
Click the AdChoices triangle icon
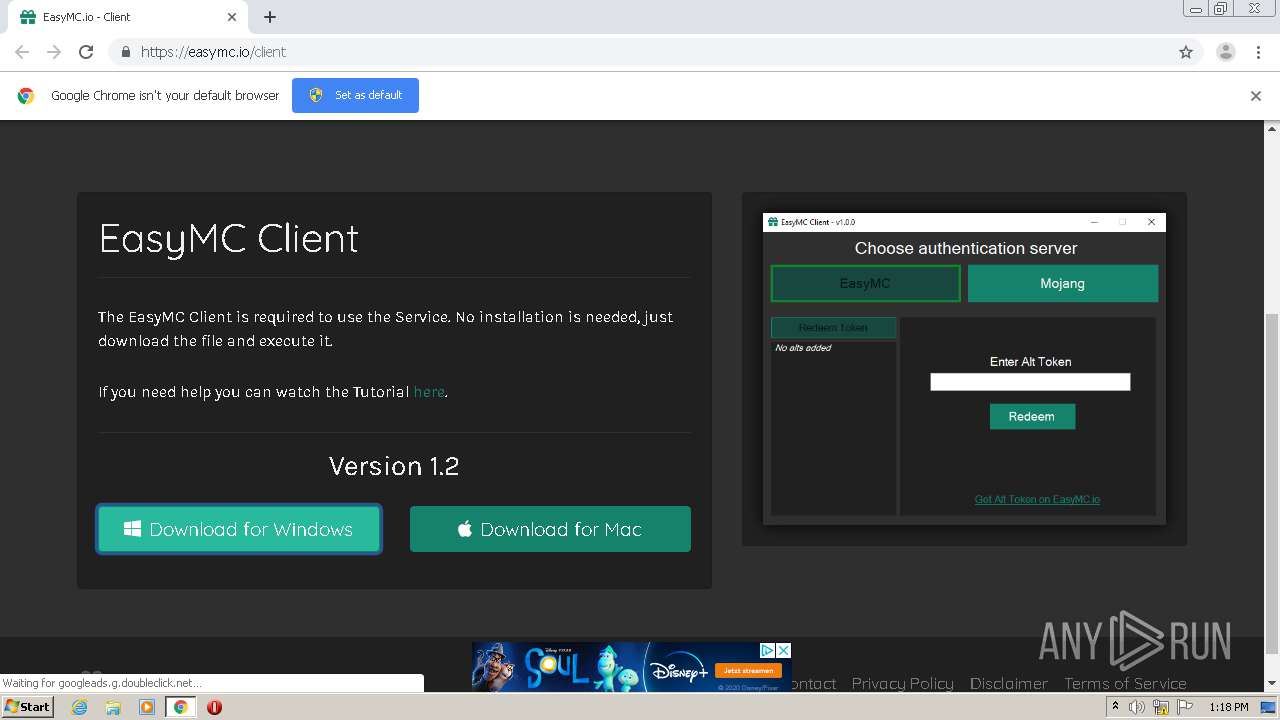pos(768,650)
